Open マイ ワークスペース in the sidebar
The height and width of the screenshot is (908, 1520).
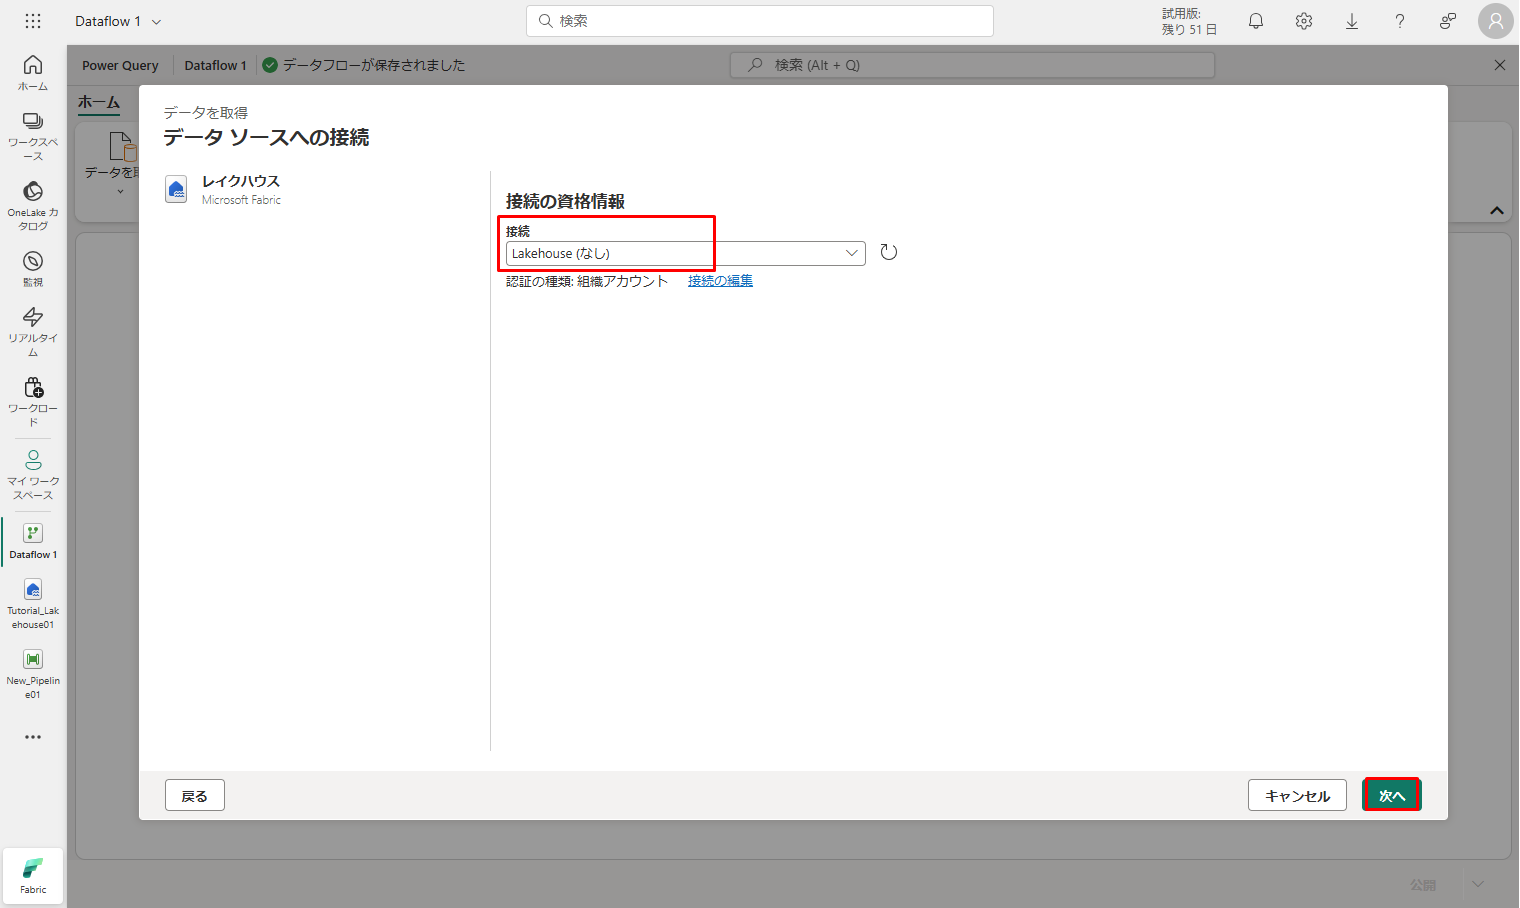pos(33,474)
